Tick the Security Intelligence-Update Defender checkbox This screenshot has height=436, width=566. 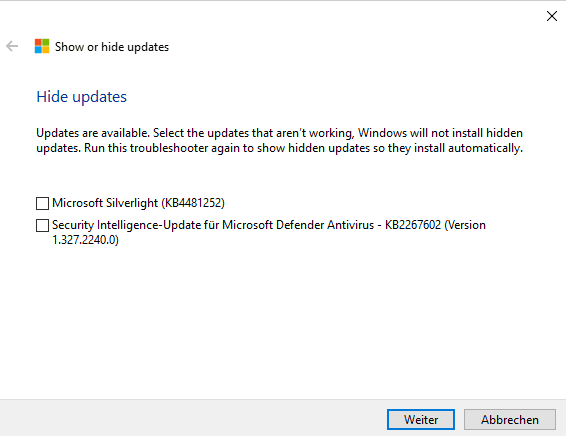click(x=42, y=225)
